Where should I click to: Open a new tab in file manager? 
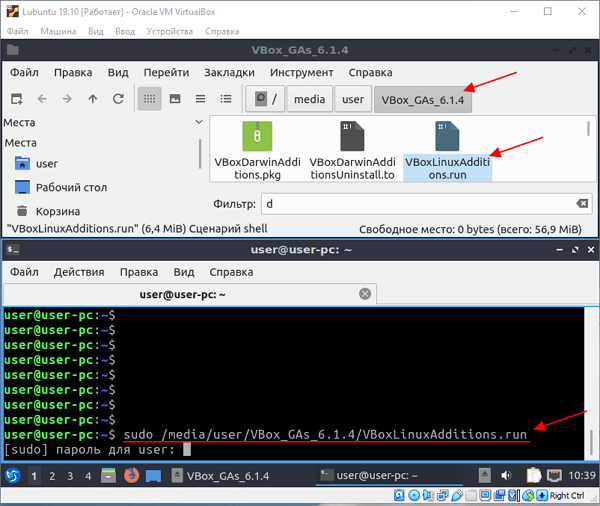click(x=16, y=99)
